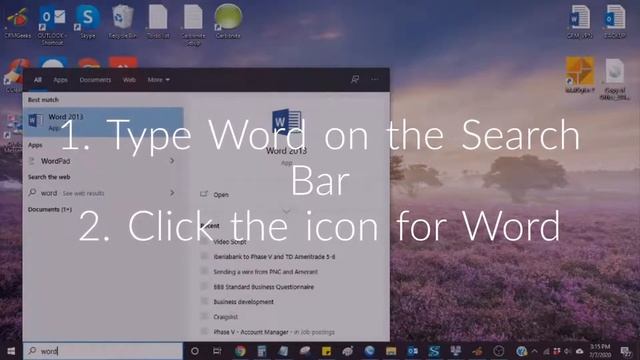The width and height of the screenshot is (640, 360).
Task: Expand the More filter dropdown
Action: click(158, 80)
